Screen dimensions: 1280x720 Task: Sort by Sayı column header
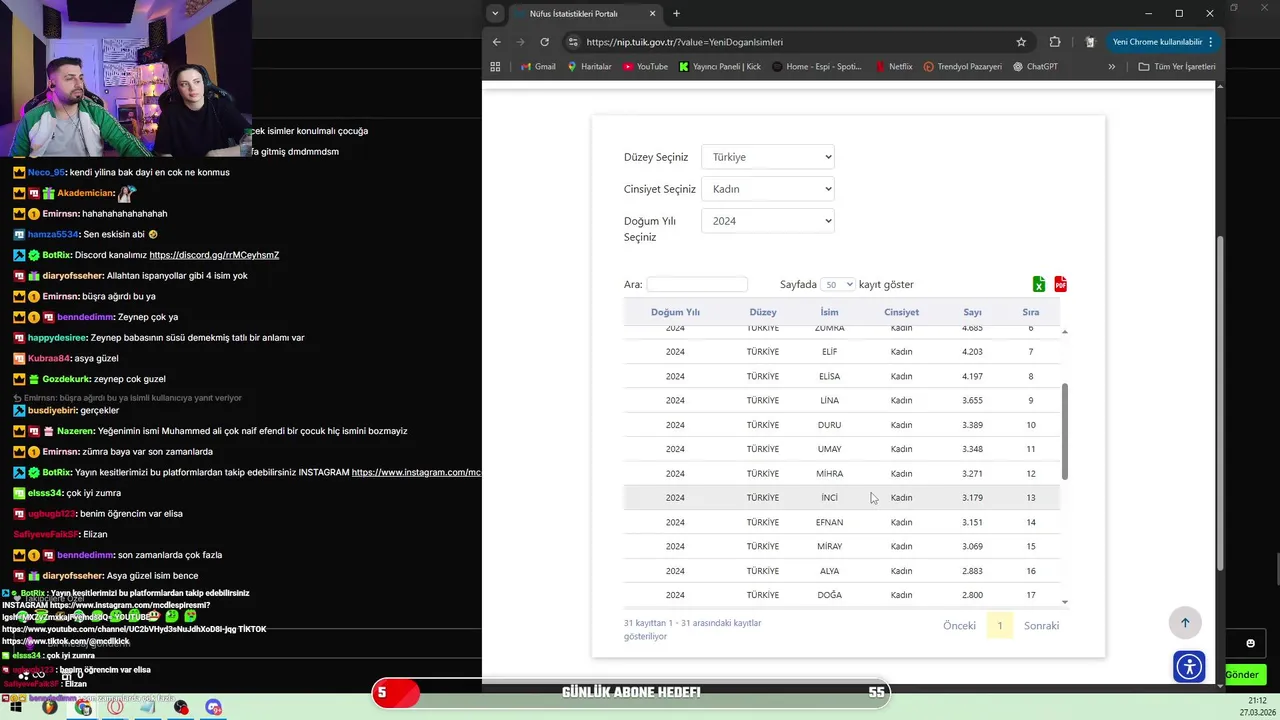point(972,312)
